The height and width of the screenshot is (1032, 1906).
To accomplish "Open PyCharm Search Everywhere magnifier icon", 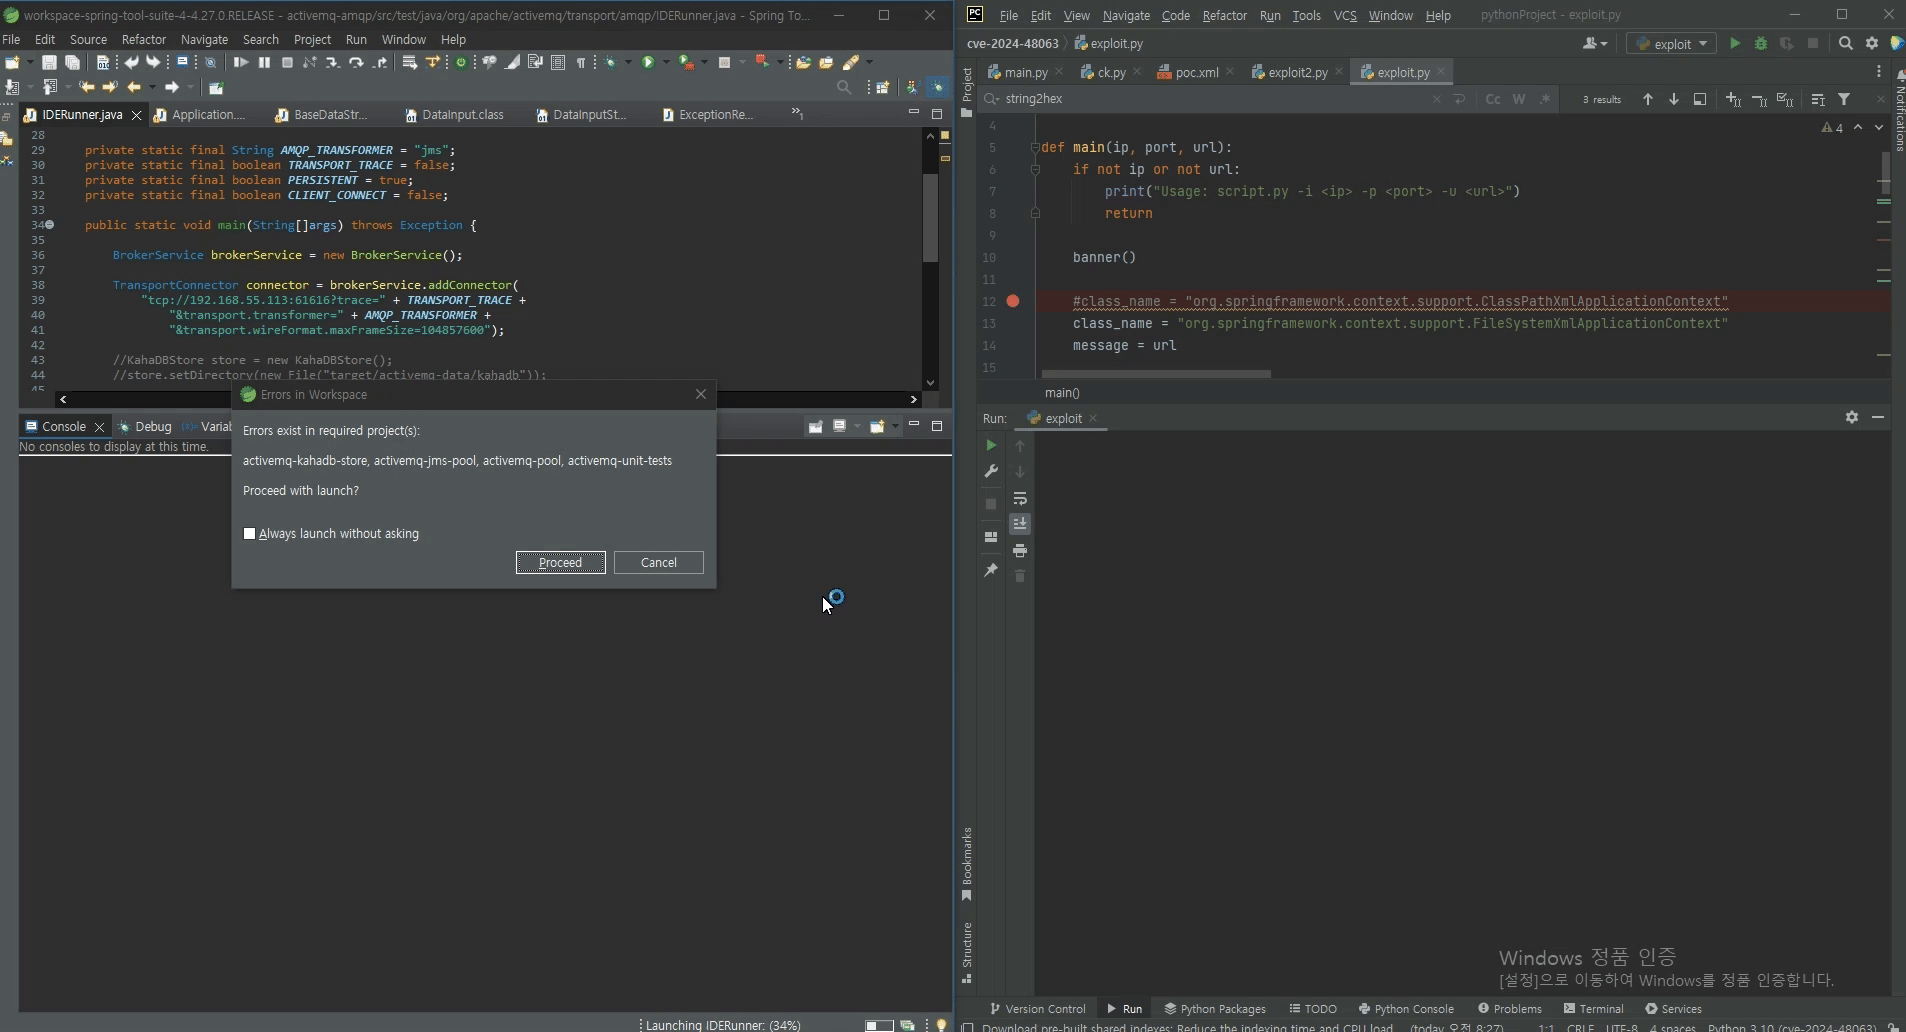I will pos(1846,43).
